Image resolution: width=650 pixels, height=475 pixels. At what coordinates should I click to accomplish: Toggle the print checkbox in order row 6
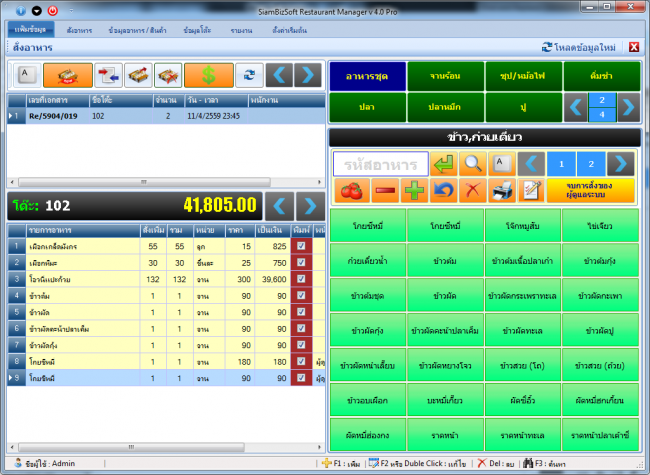301,328
